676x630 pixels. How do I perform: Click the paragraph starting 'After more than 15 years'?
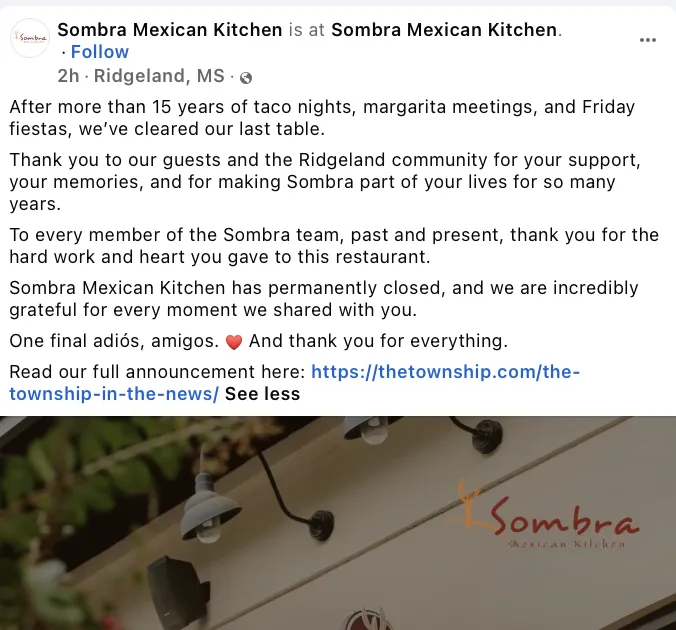point(322,118)
